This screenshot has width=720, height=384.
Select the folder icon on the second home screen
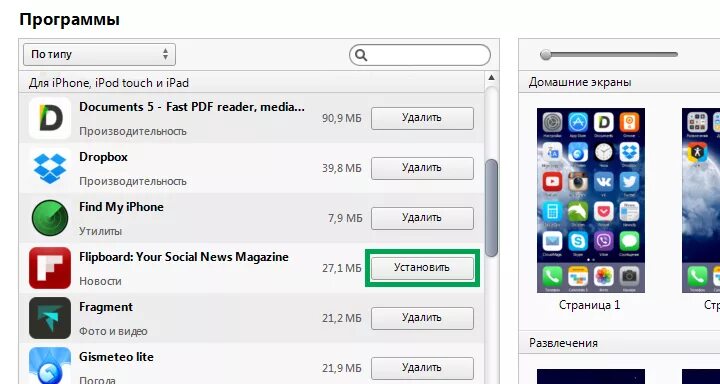tap(697, 123)
